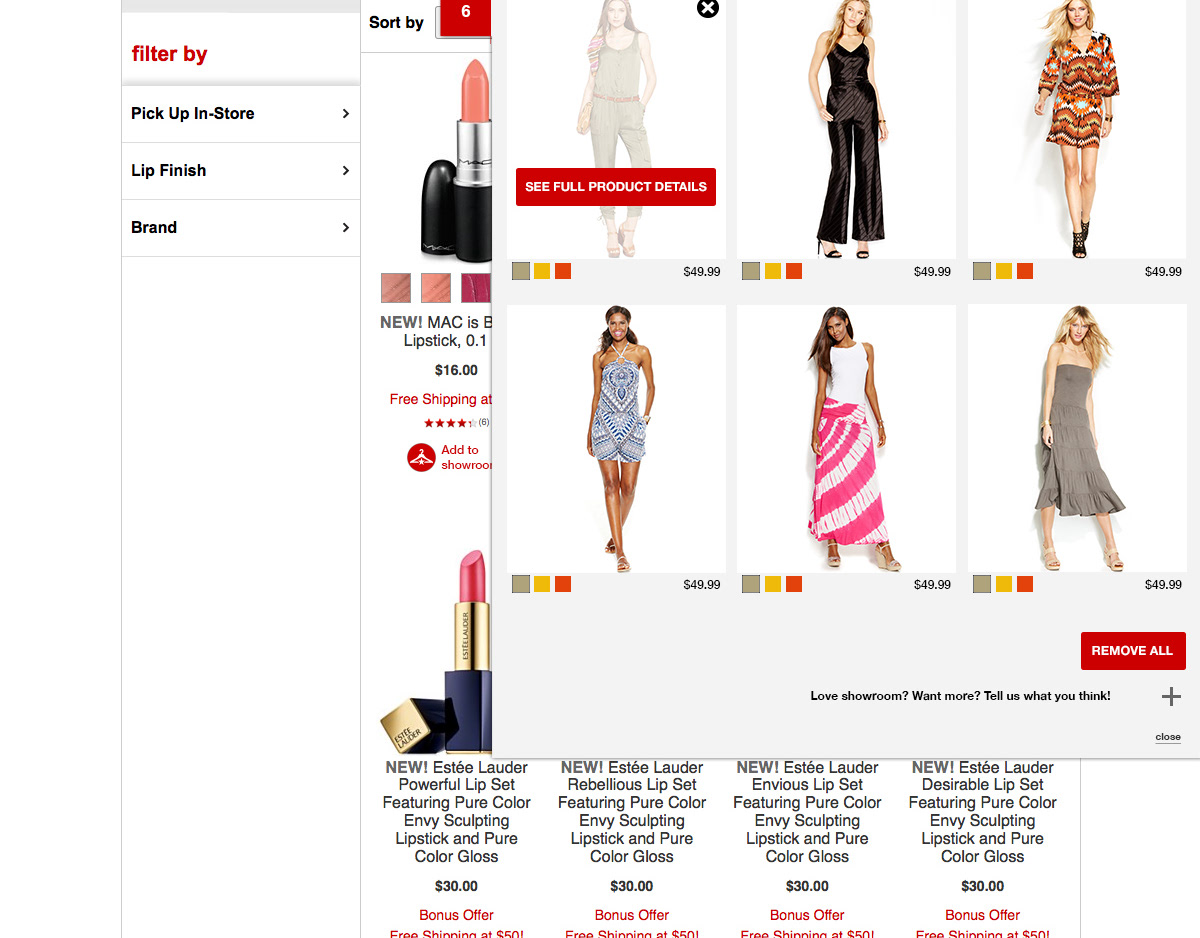Open the Sort by dropdown
The width and height of the screenshot is (1200, 938).
[x=463, y=22]
